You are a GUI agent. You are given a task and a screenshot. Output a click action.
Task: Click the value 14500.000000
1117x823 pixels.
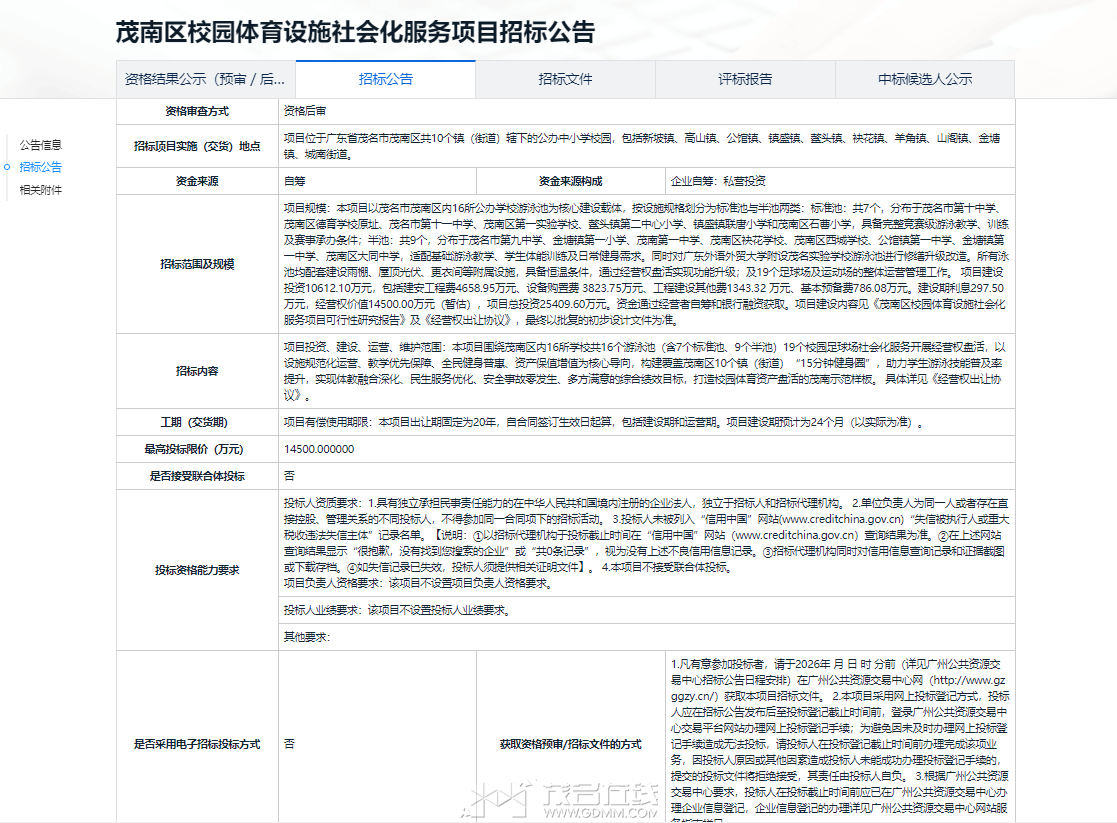(x=318, y=449)
